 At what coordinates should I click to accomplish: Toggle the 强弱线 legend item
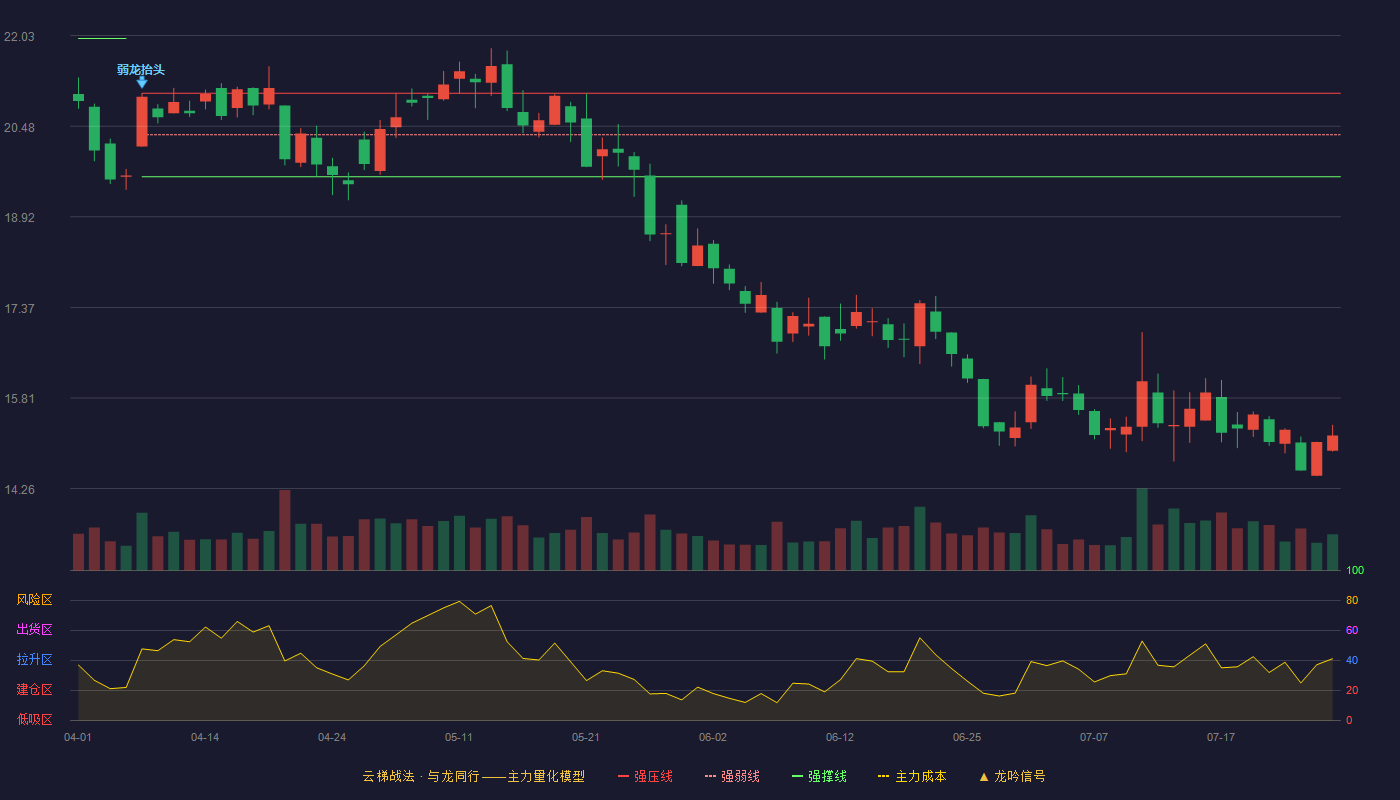[x=732, y=776]
